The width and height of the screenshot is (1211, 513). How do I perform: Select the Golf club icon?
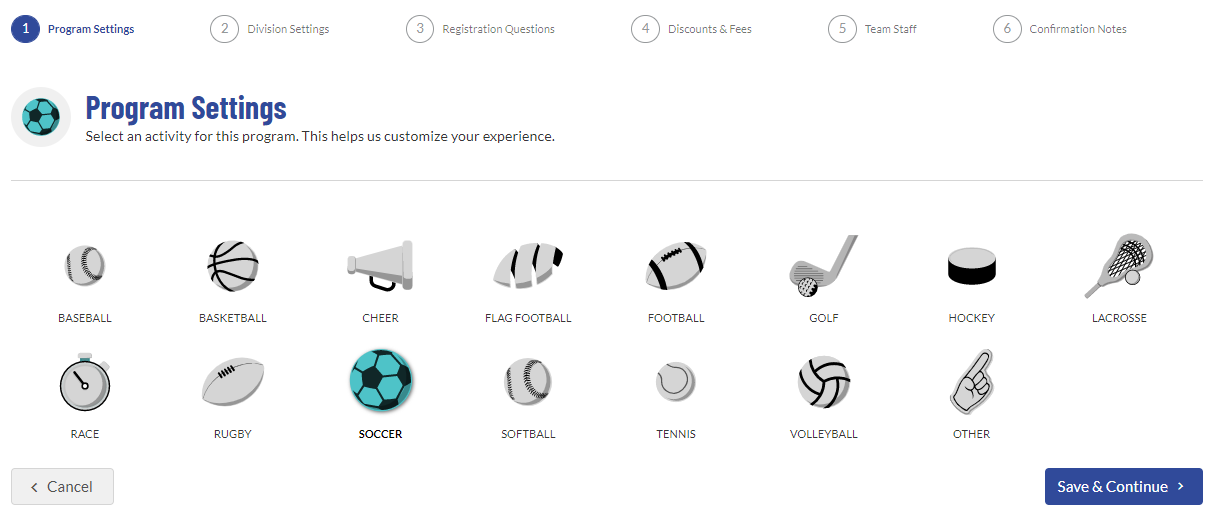[x=823, y=266]
